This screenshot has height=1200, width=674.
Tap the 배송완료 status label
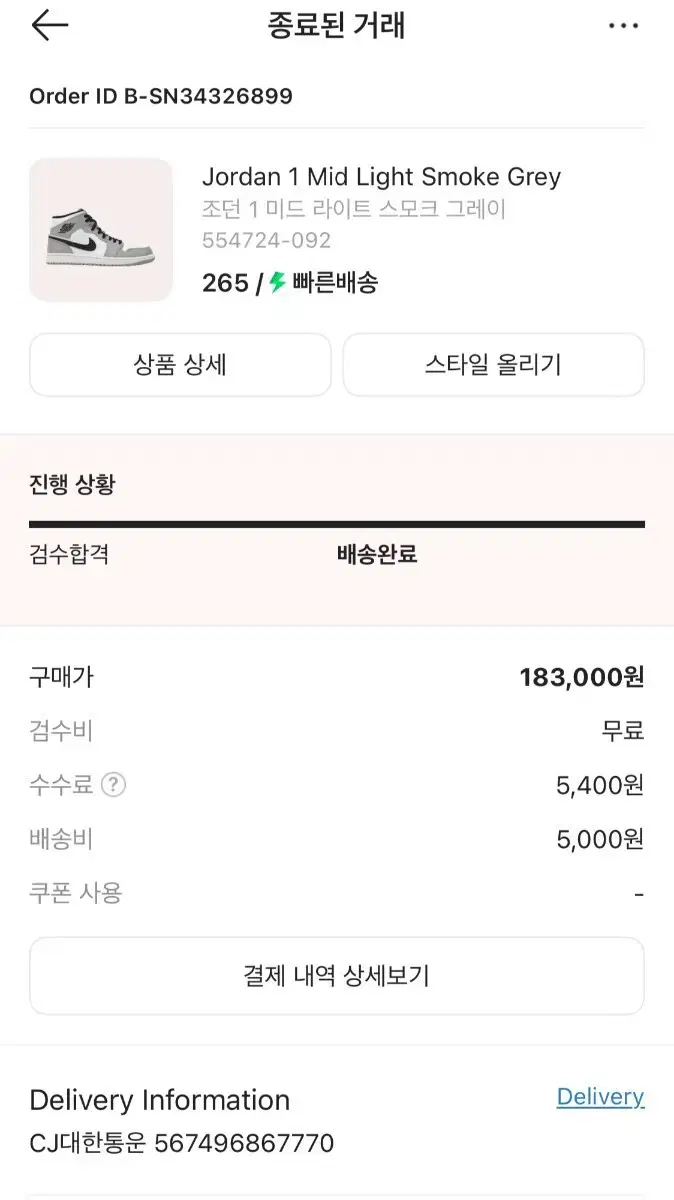point(377,555)
